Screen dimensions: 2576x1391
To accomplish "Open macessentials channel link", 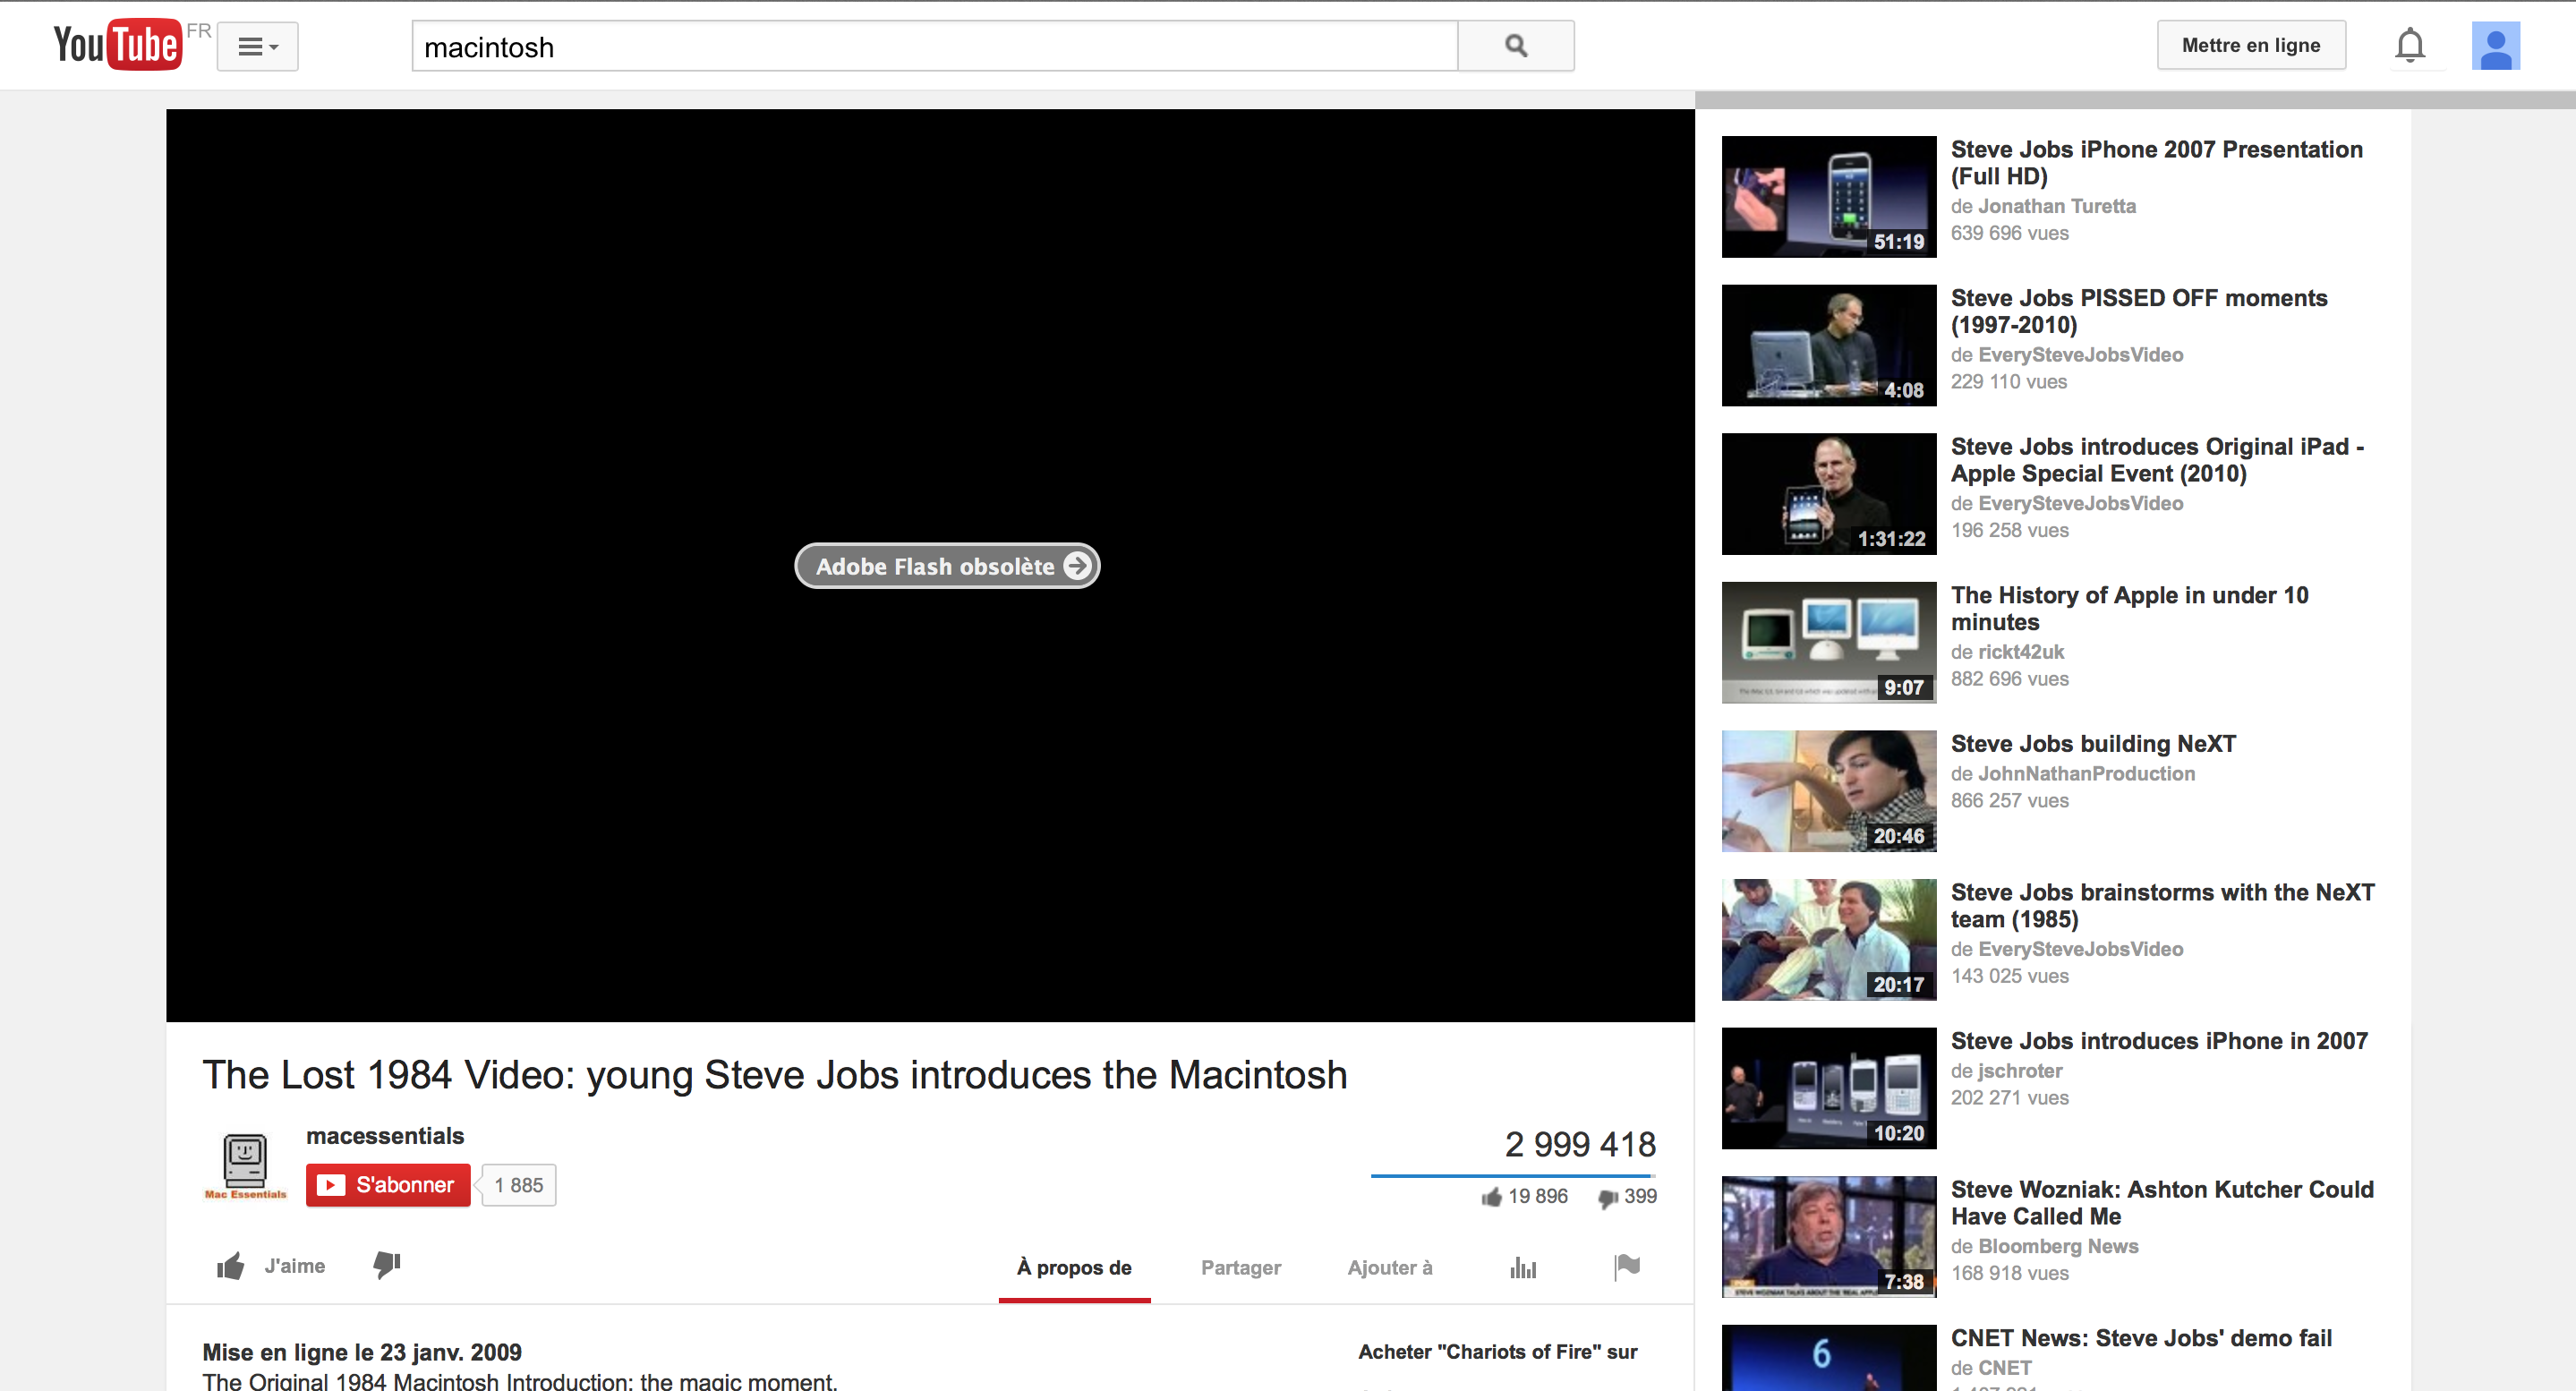I will pyautogui.click(x=385, y=1136).
